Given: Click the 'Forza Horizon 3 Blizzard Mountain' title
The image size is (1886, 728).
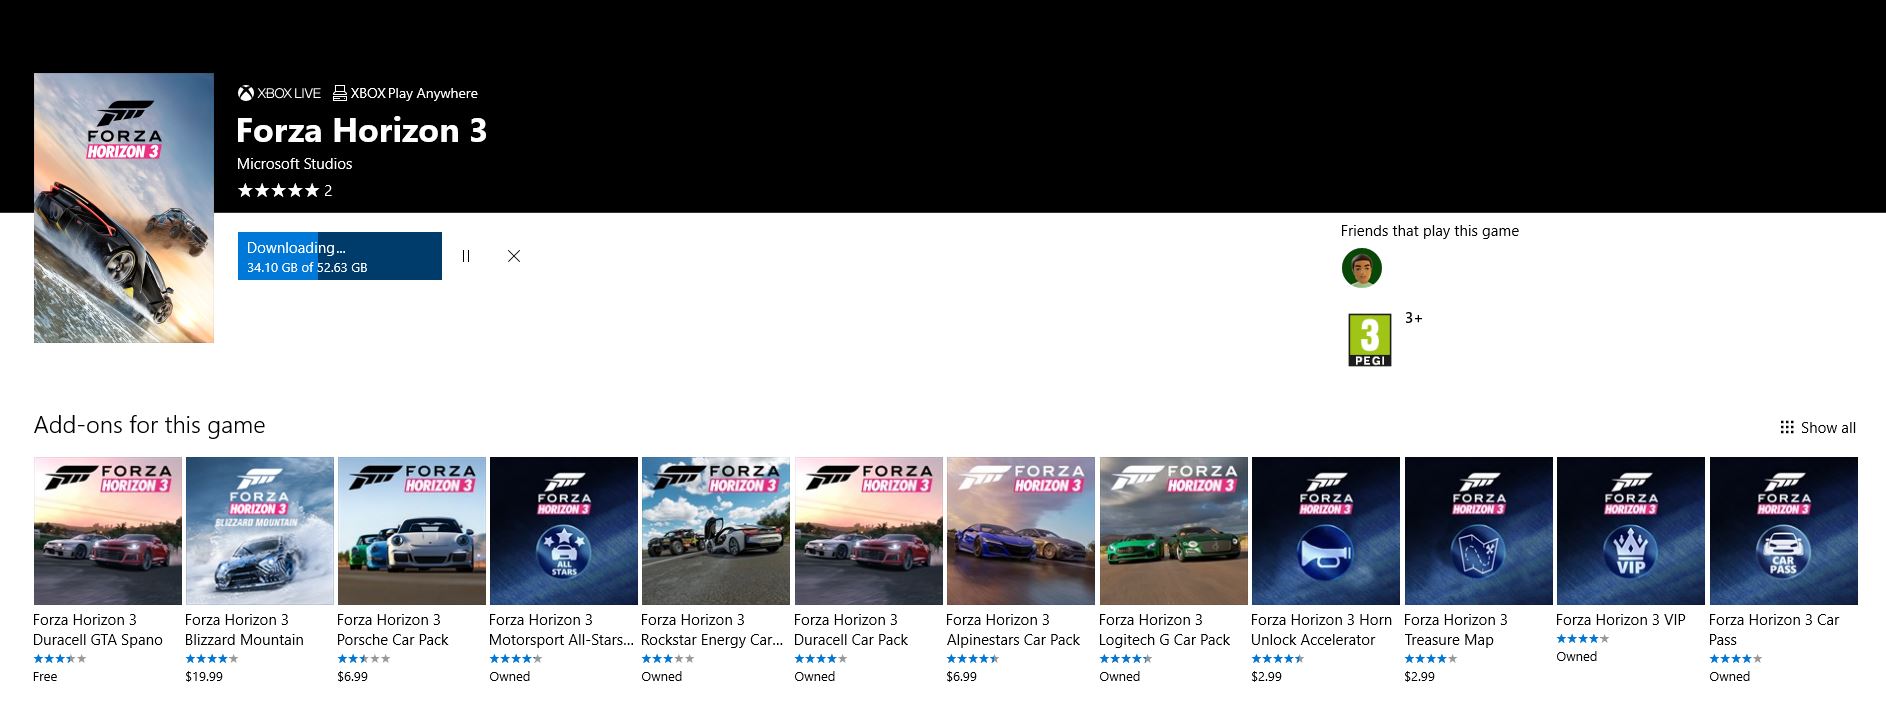Looking at the screenshot, I should [244, 630].
